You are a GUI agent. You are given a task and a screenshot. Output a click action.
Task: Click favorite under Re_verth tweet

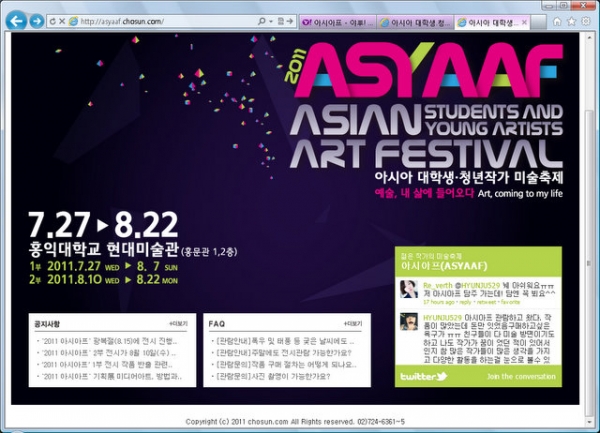[511, 302]
